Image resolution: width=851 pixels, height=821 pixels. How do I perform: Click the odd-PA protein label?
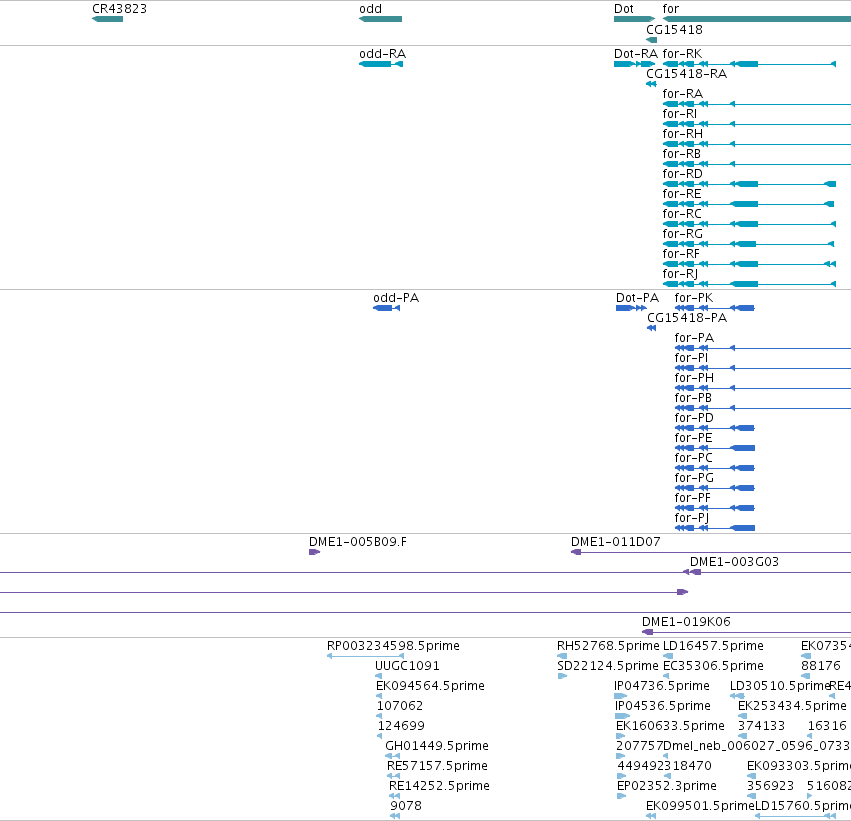396,298
